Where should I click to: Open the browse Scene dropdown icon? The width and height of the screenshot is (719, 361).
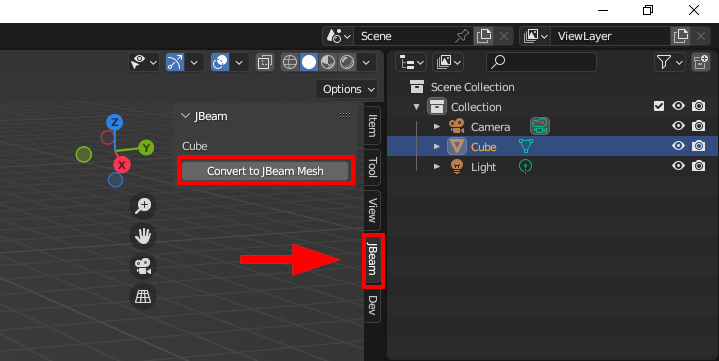[x=338, y=36]
